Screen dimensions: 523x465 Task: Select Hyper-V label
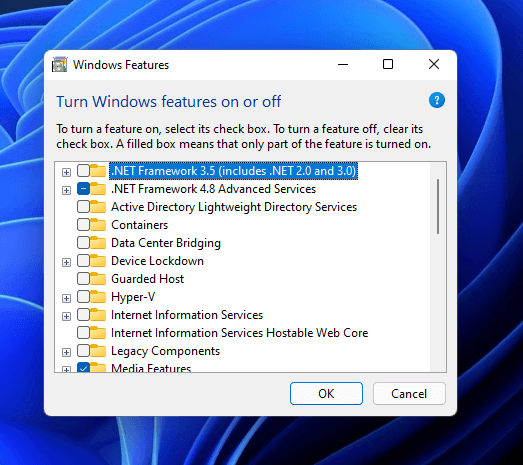[x=133, y=297]
